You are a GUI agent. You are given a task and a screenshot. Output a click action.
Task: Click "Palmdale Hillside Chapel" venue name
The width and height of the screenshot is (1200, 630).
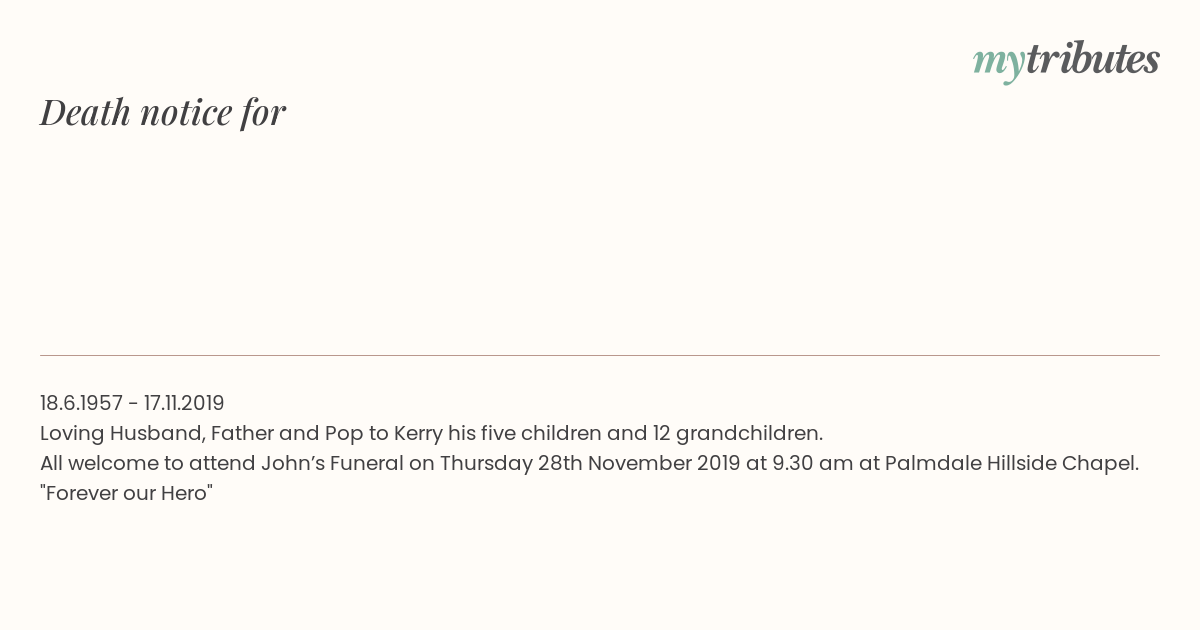(1011, 463)
